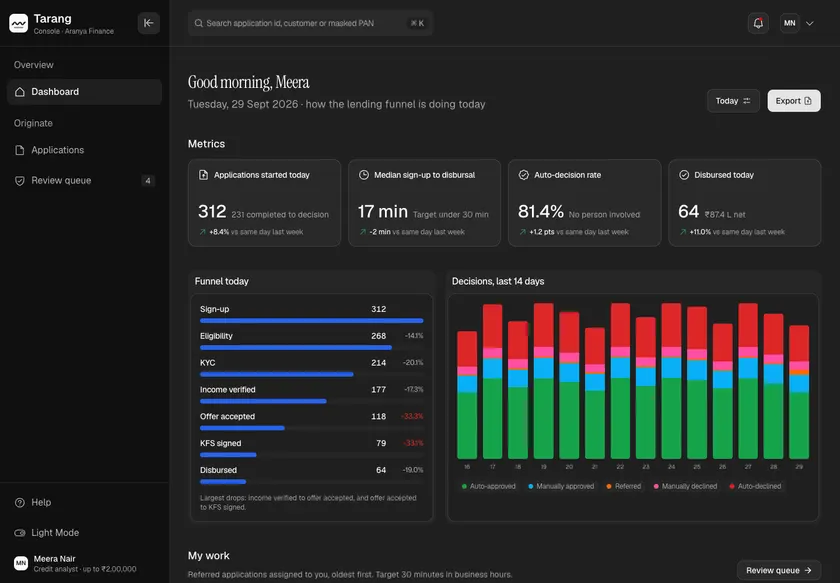Click the -33.3% drop on Offer accepted
The image size is (840, 583).
click(x=412, y=416)
